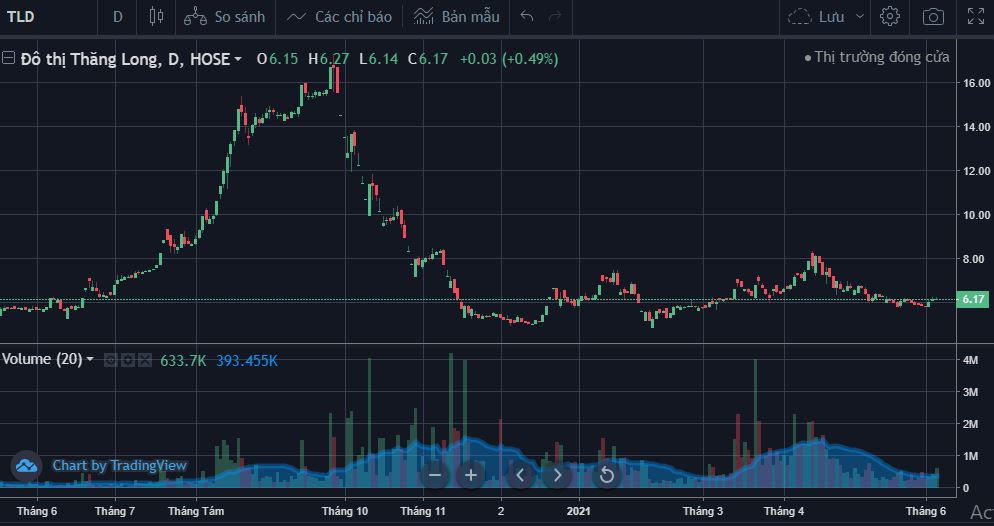Enter fullscreen mode with the expand icon

coord(975,16)
